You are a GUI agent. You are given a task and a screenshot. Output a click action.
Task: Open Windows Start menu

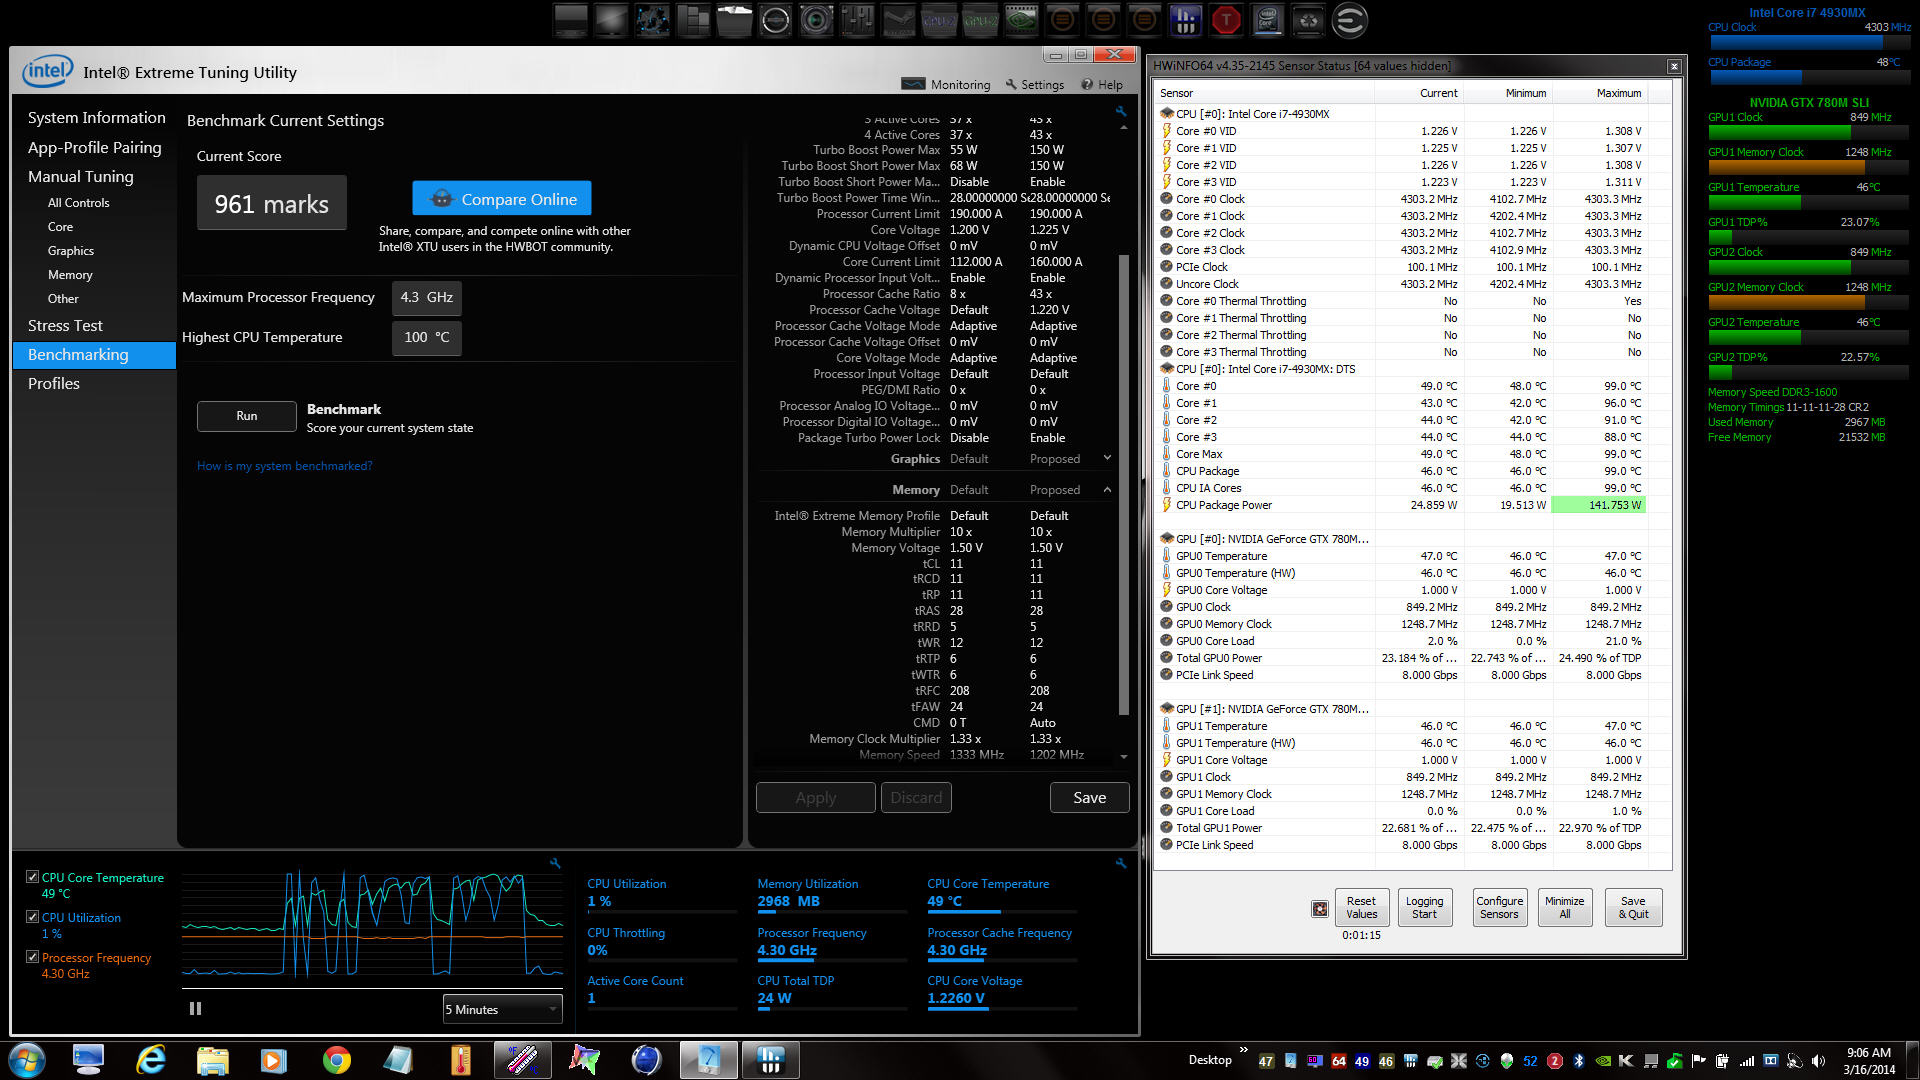[x=27, y=1060]
